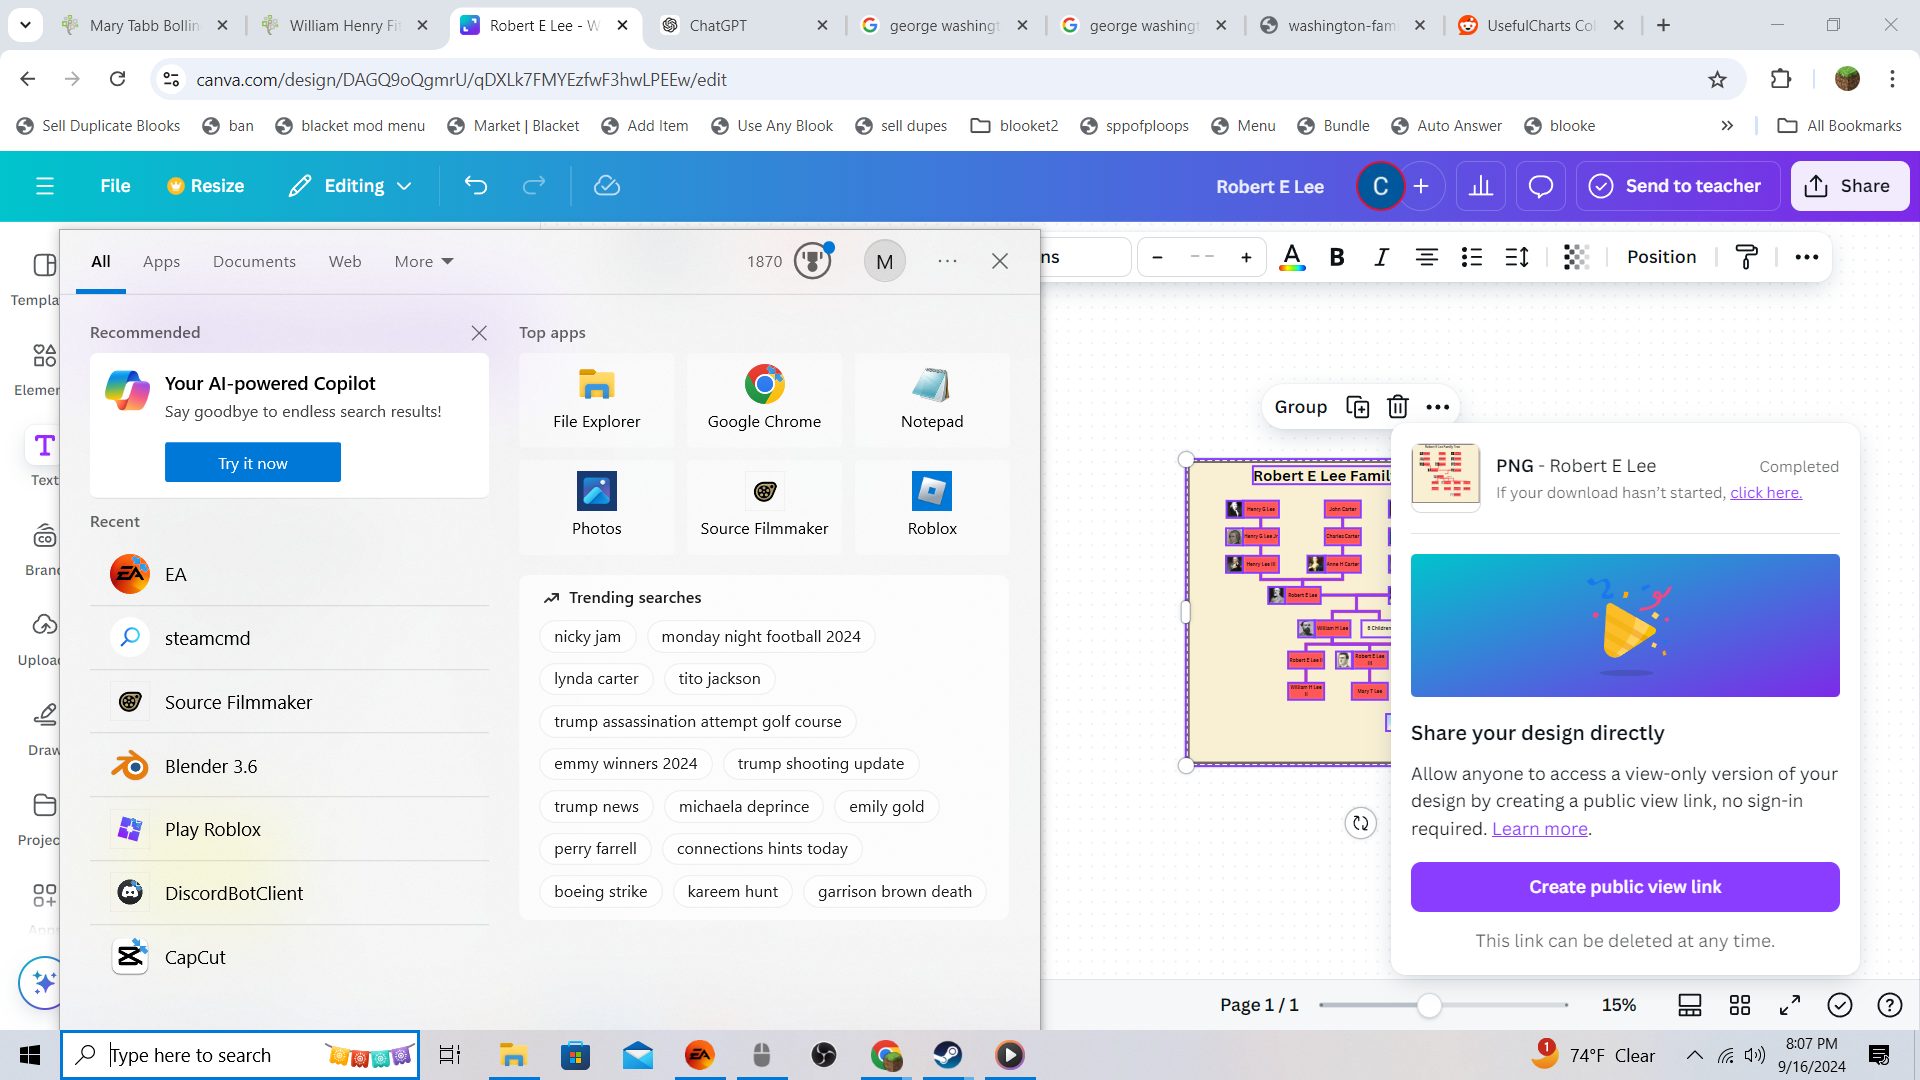Change text alignment

click(x=1427, y=257)
